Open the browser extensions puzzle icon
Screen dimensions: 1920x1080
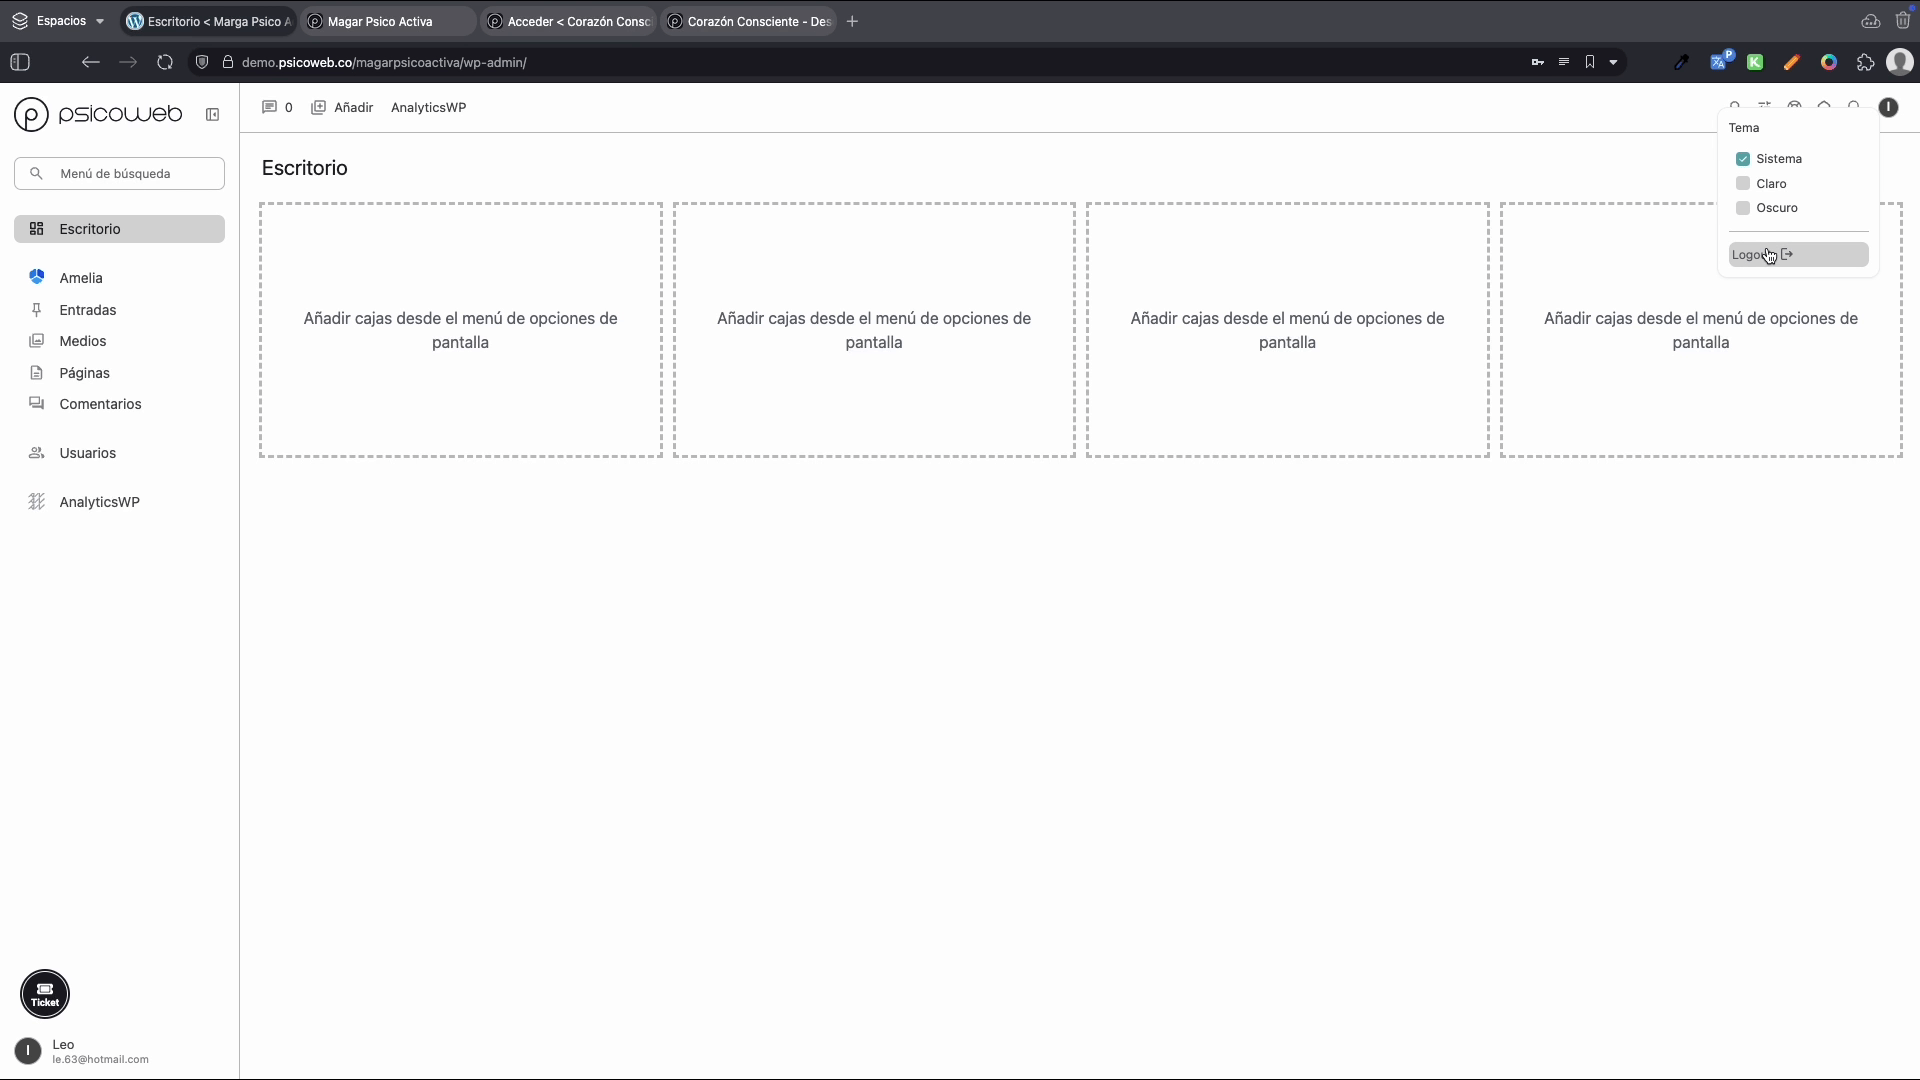coord(1865,62)
